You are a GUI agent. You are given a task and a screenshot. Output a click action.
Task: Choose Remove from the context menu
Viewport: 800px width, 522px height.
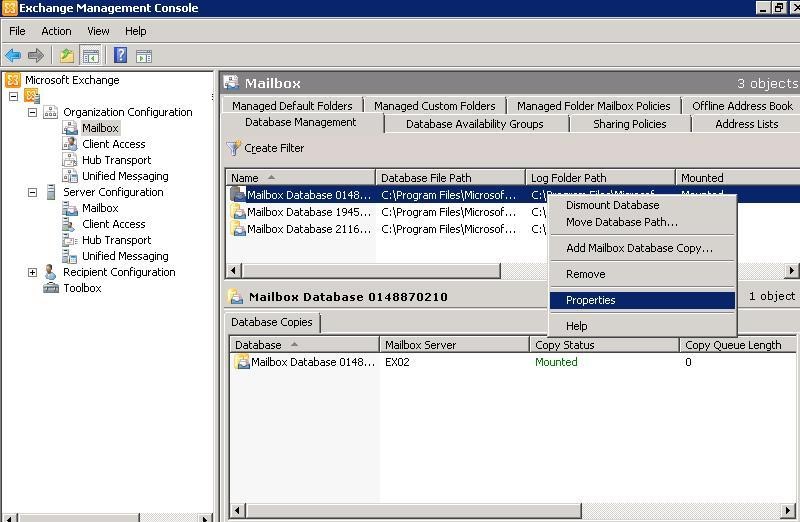[x=642, y=274]
